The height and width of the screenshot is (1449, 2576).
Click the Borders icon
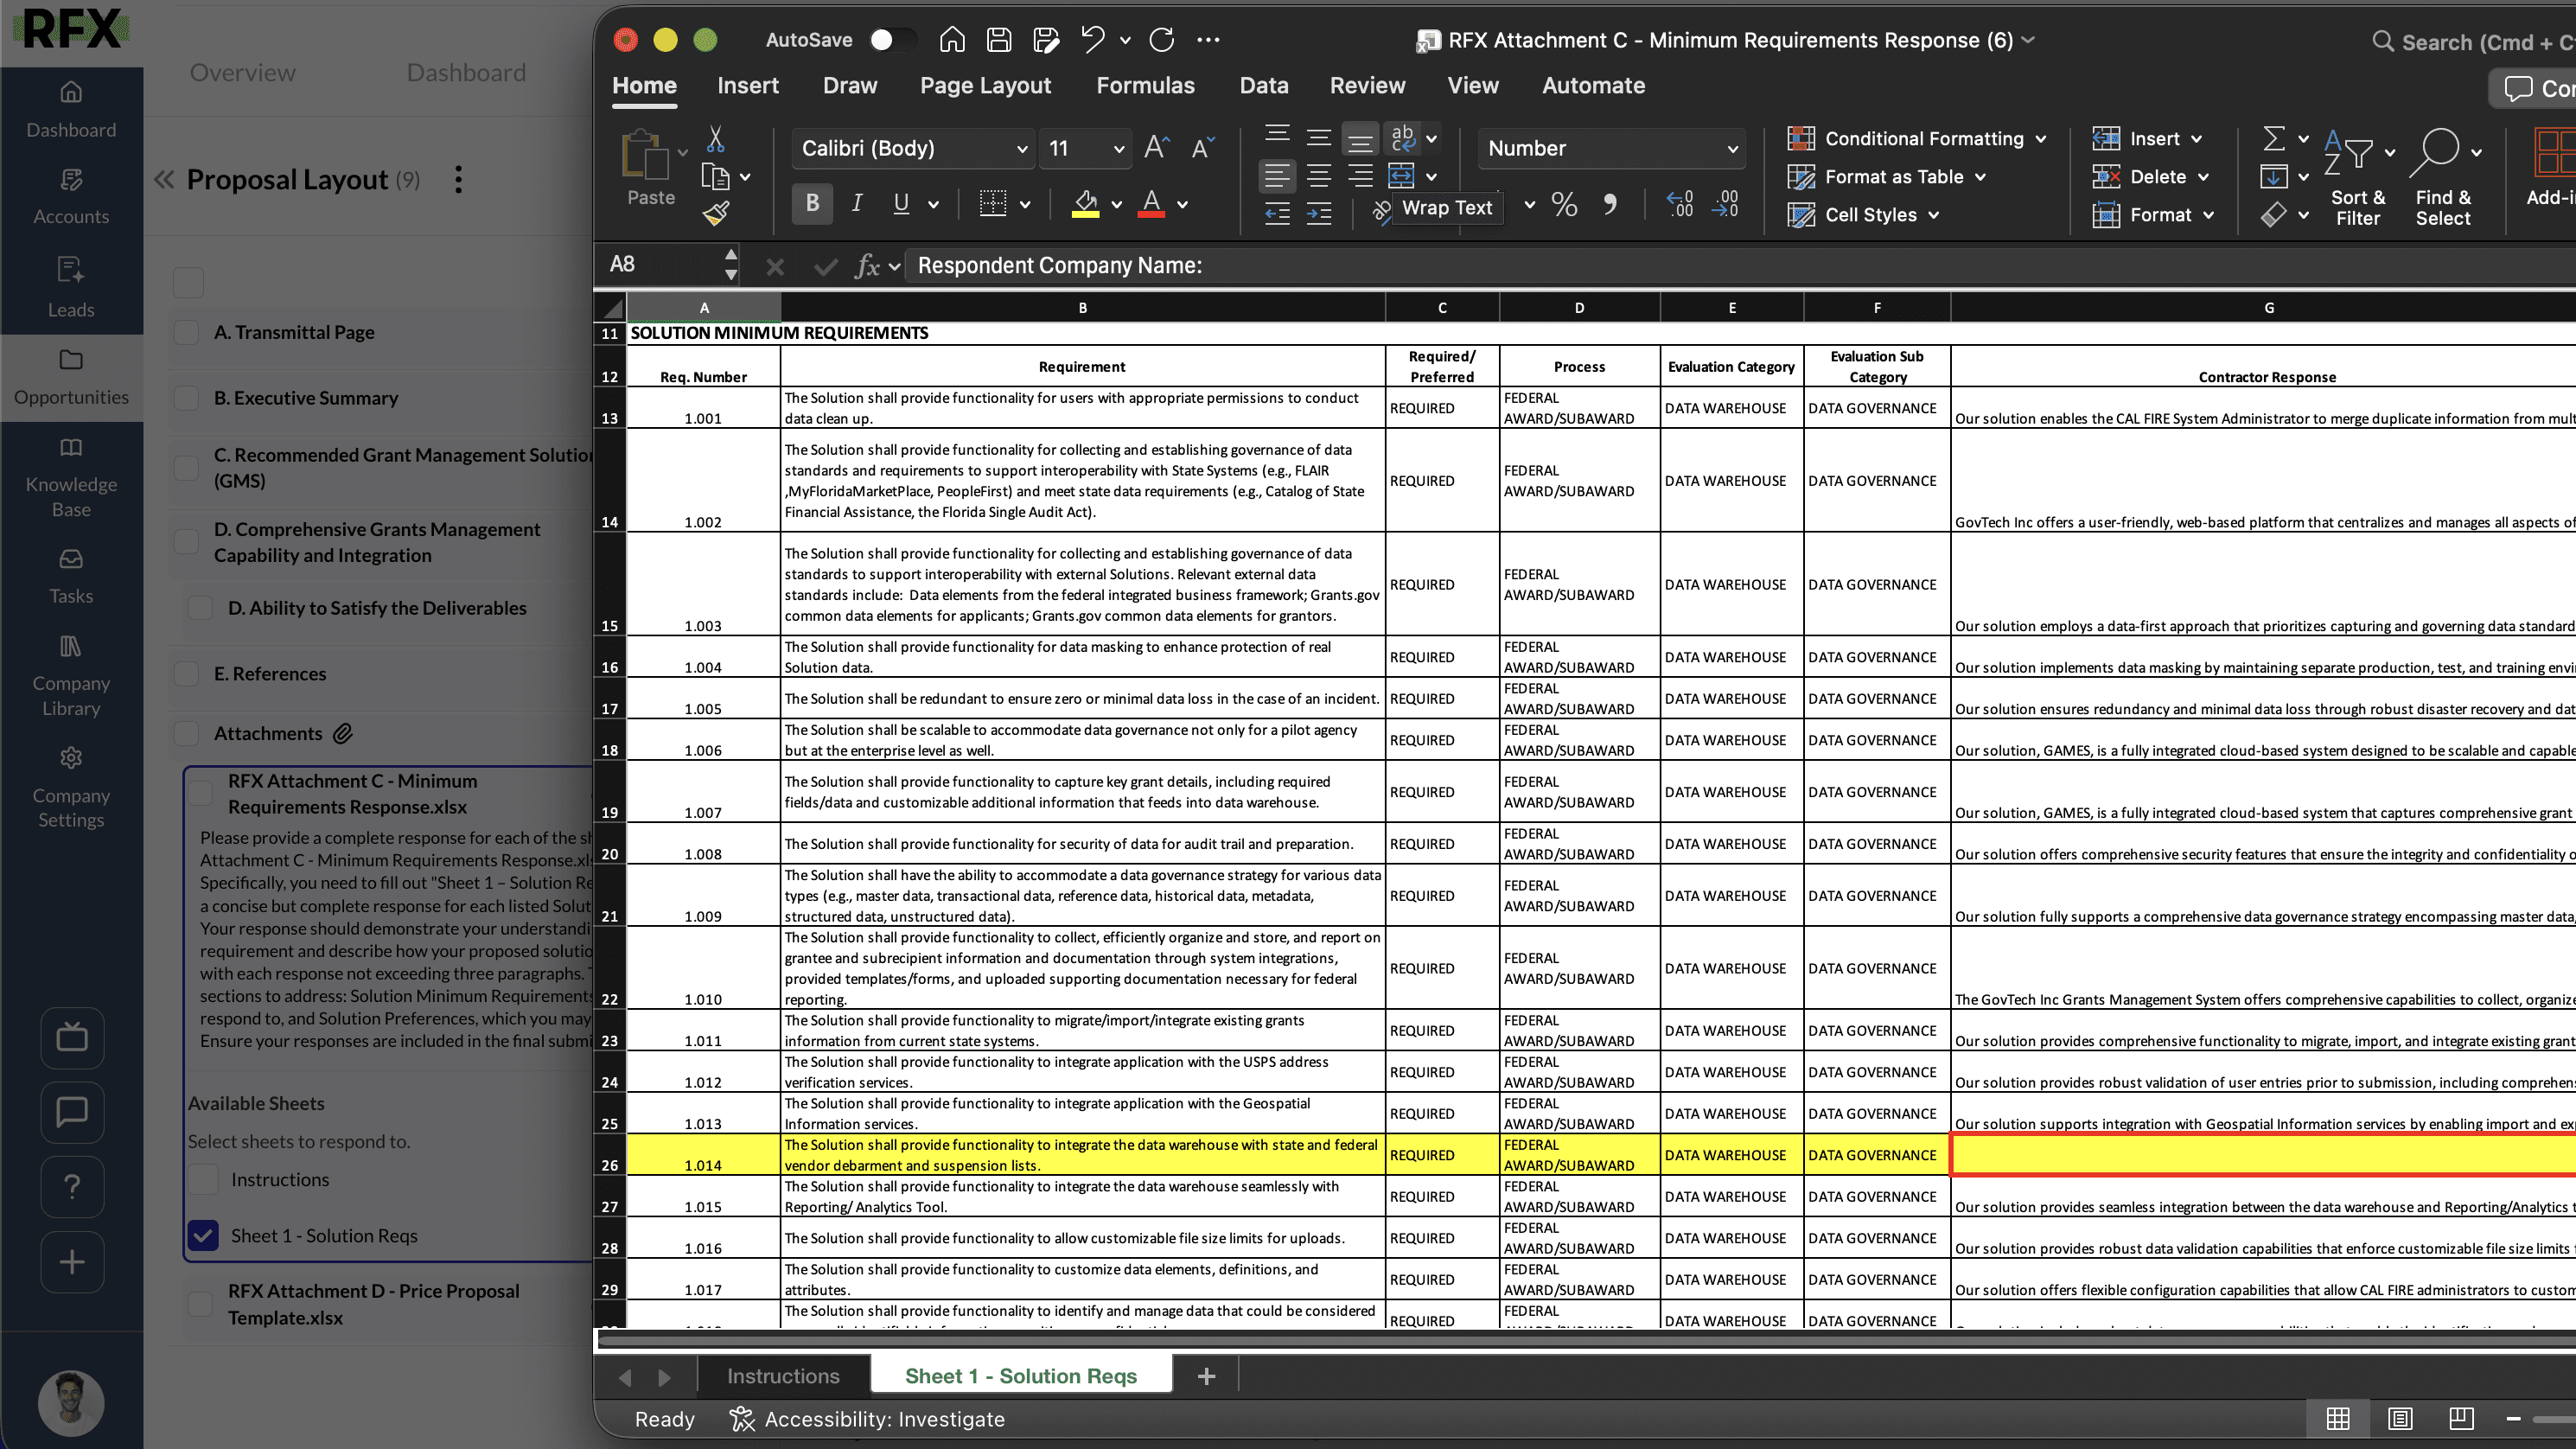click(x=992, y=204)
